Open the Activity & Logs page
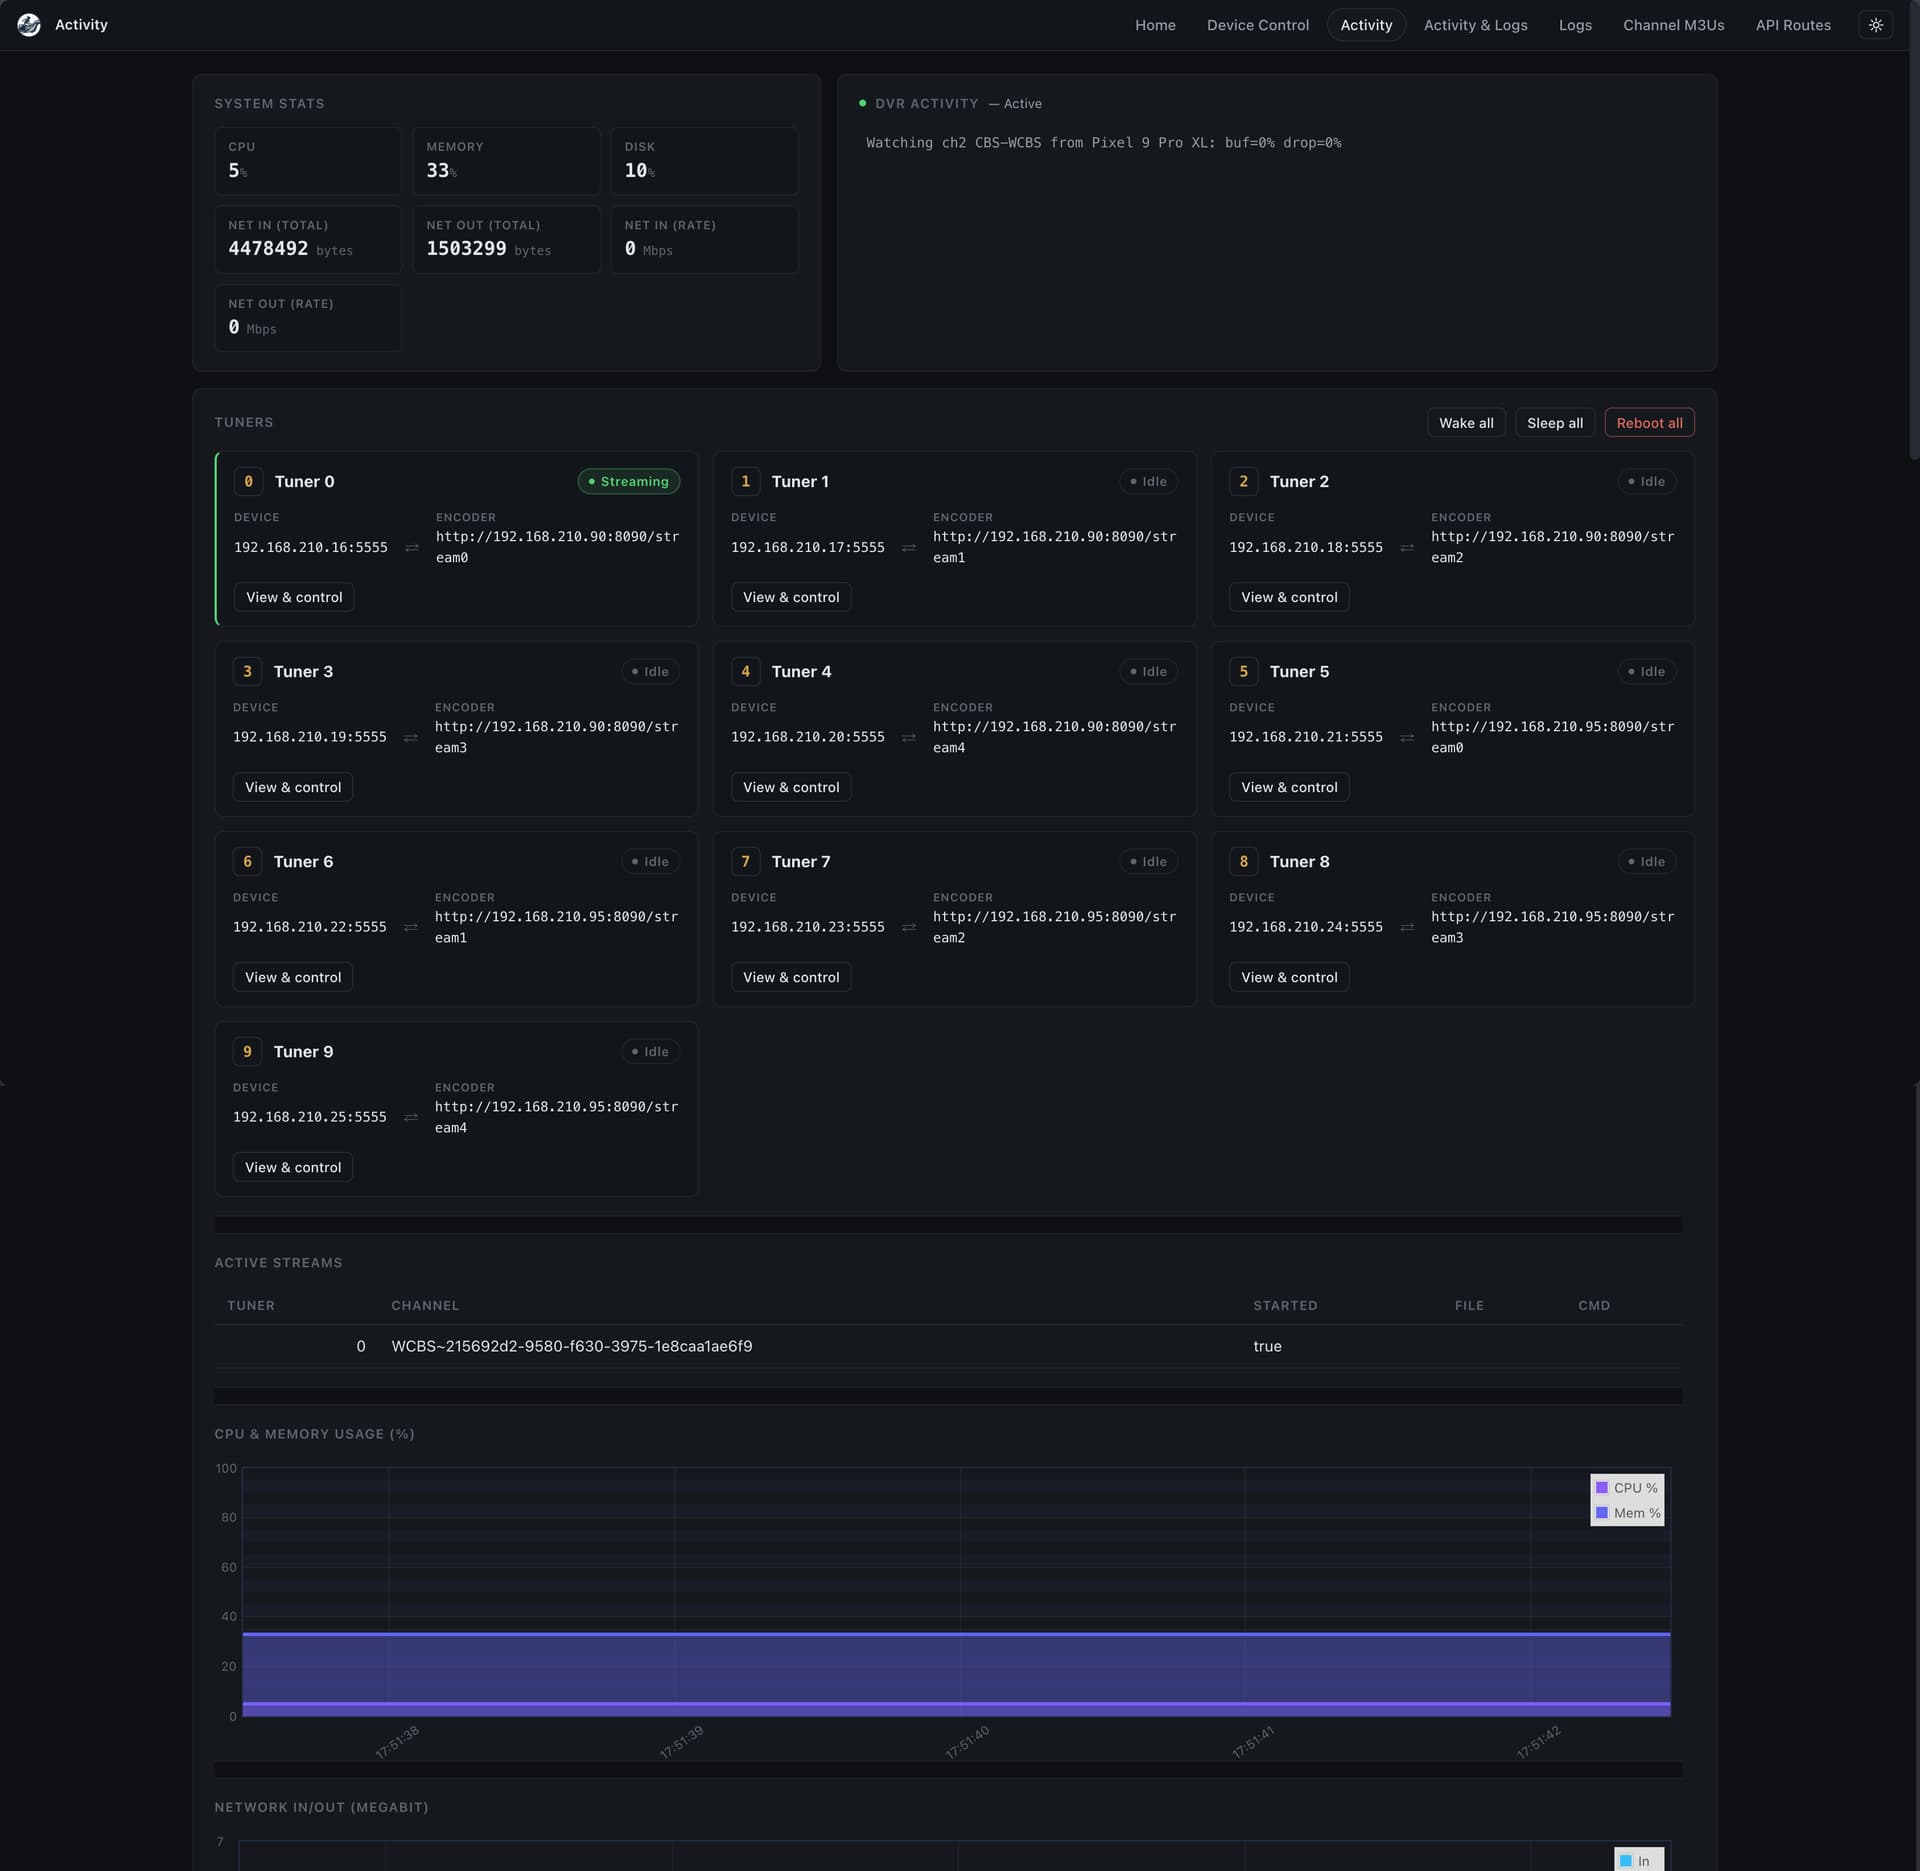 [x=1475, y=25]
